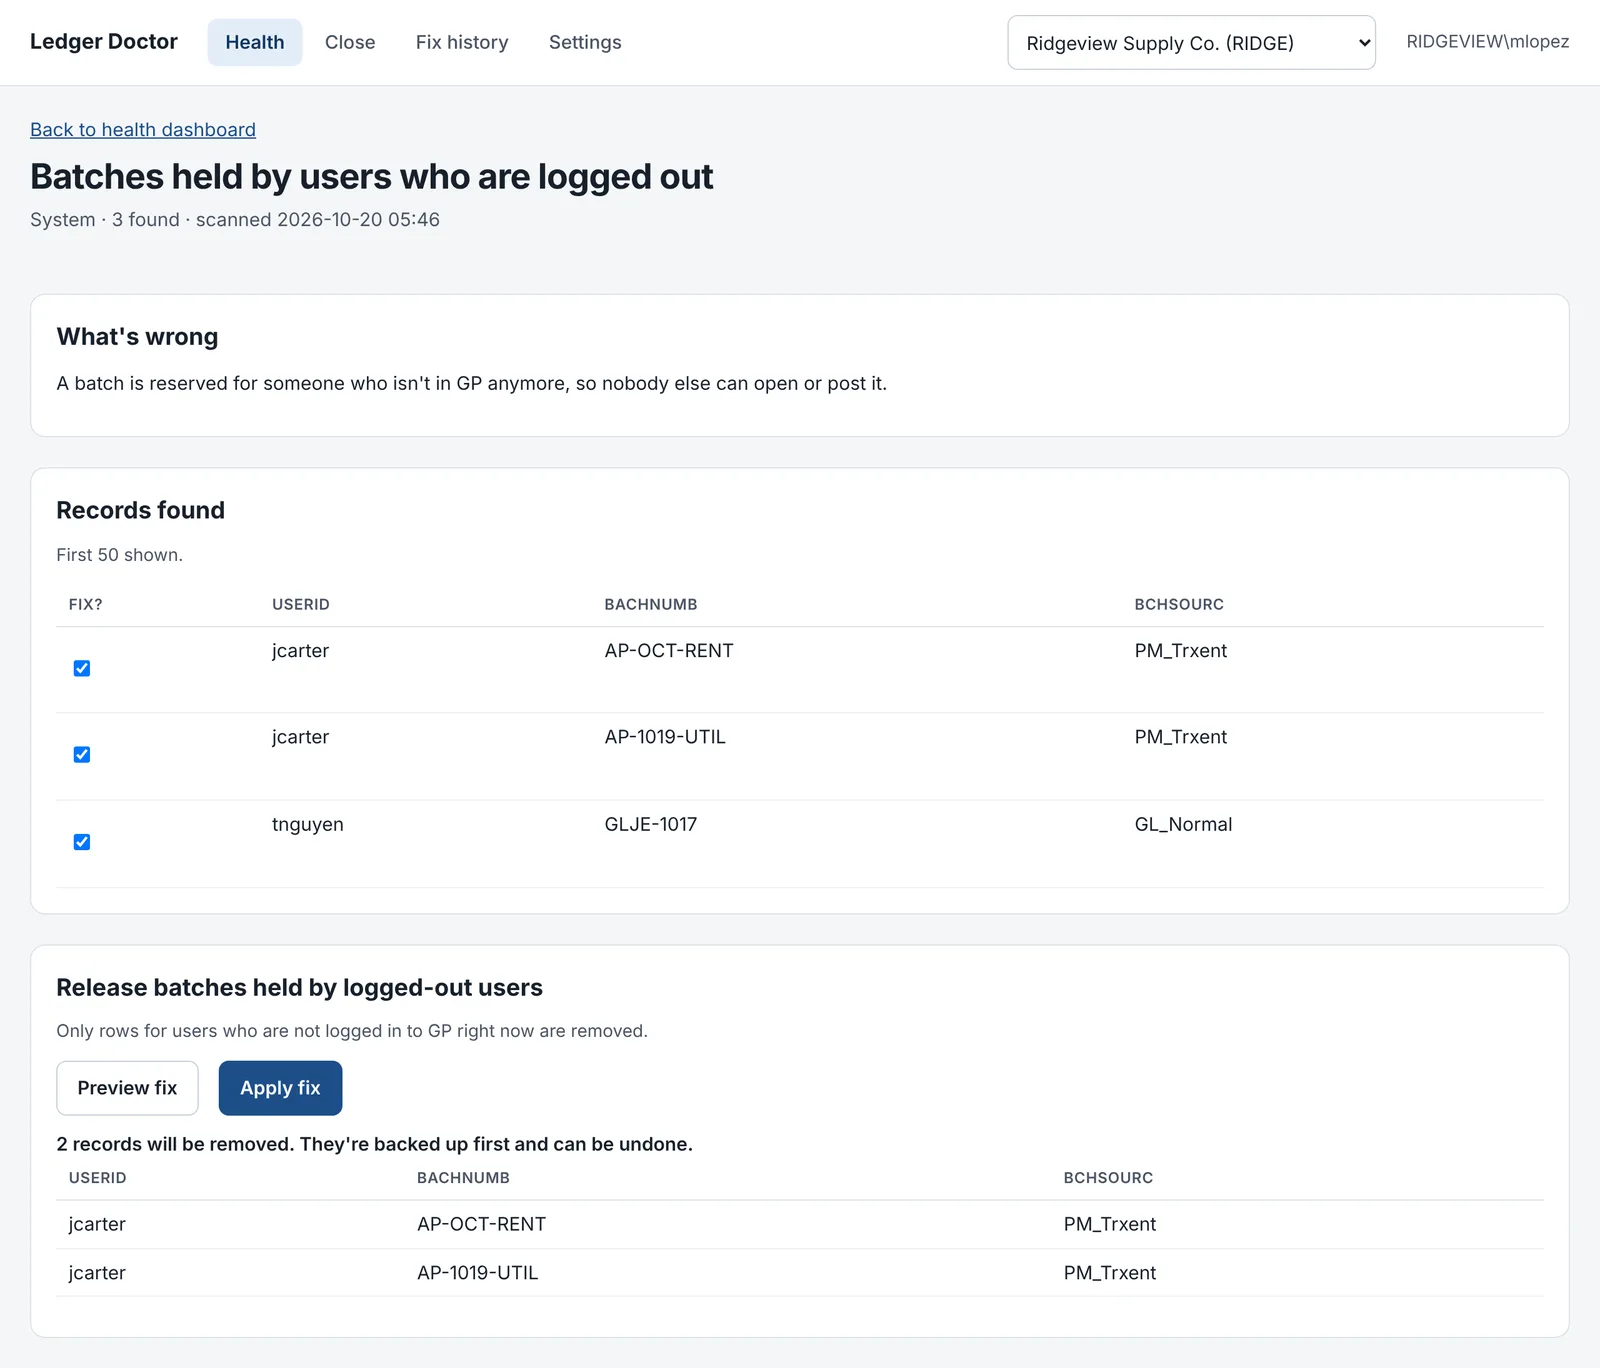This screenshot has height=1368, width=1600.
Task: Click AP-1019-UTIL in the preview results table
Action: tap(478, 1273)
